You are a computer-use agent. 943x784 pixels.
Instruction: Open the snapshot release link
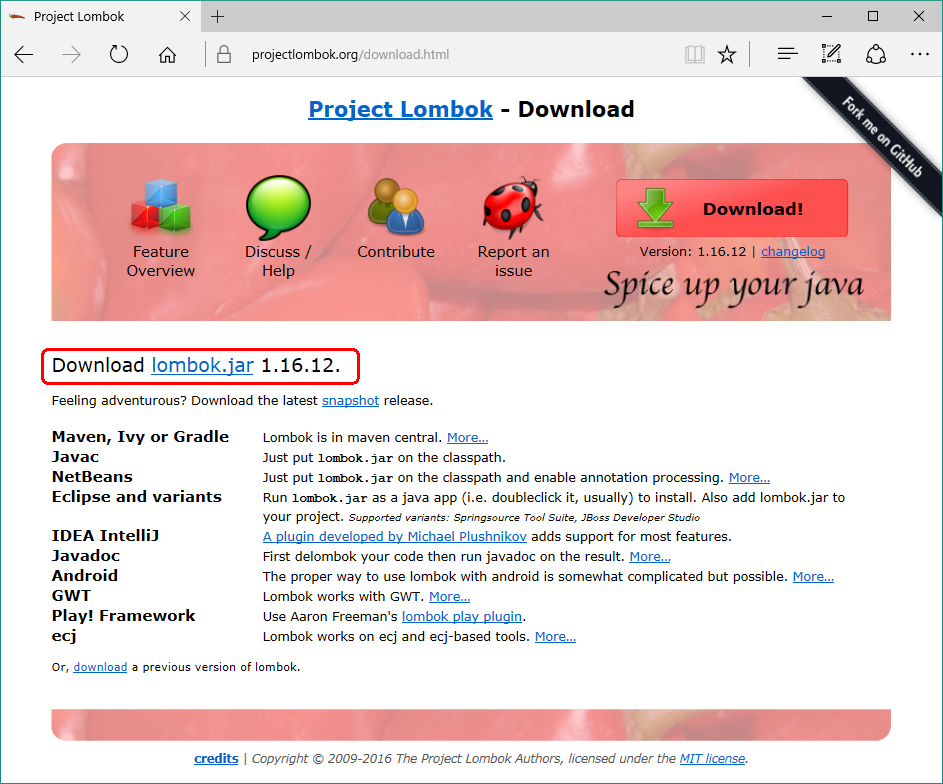tap(350, 400)
